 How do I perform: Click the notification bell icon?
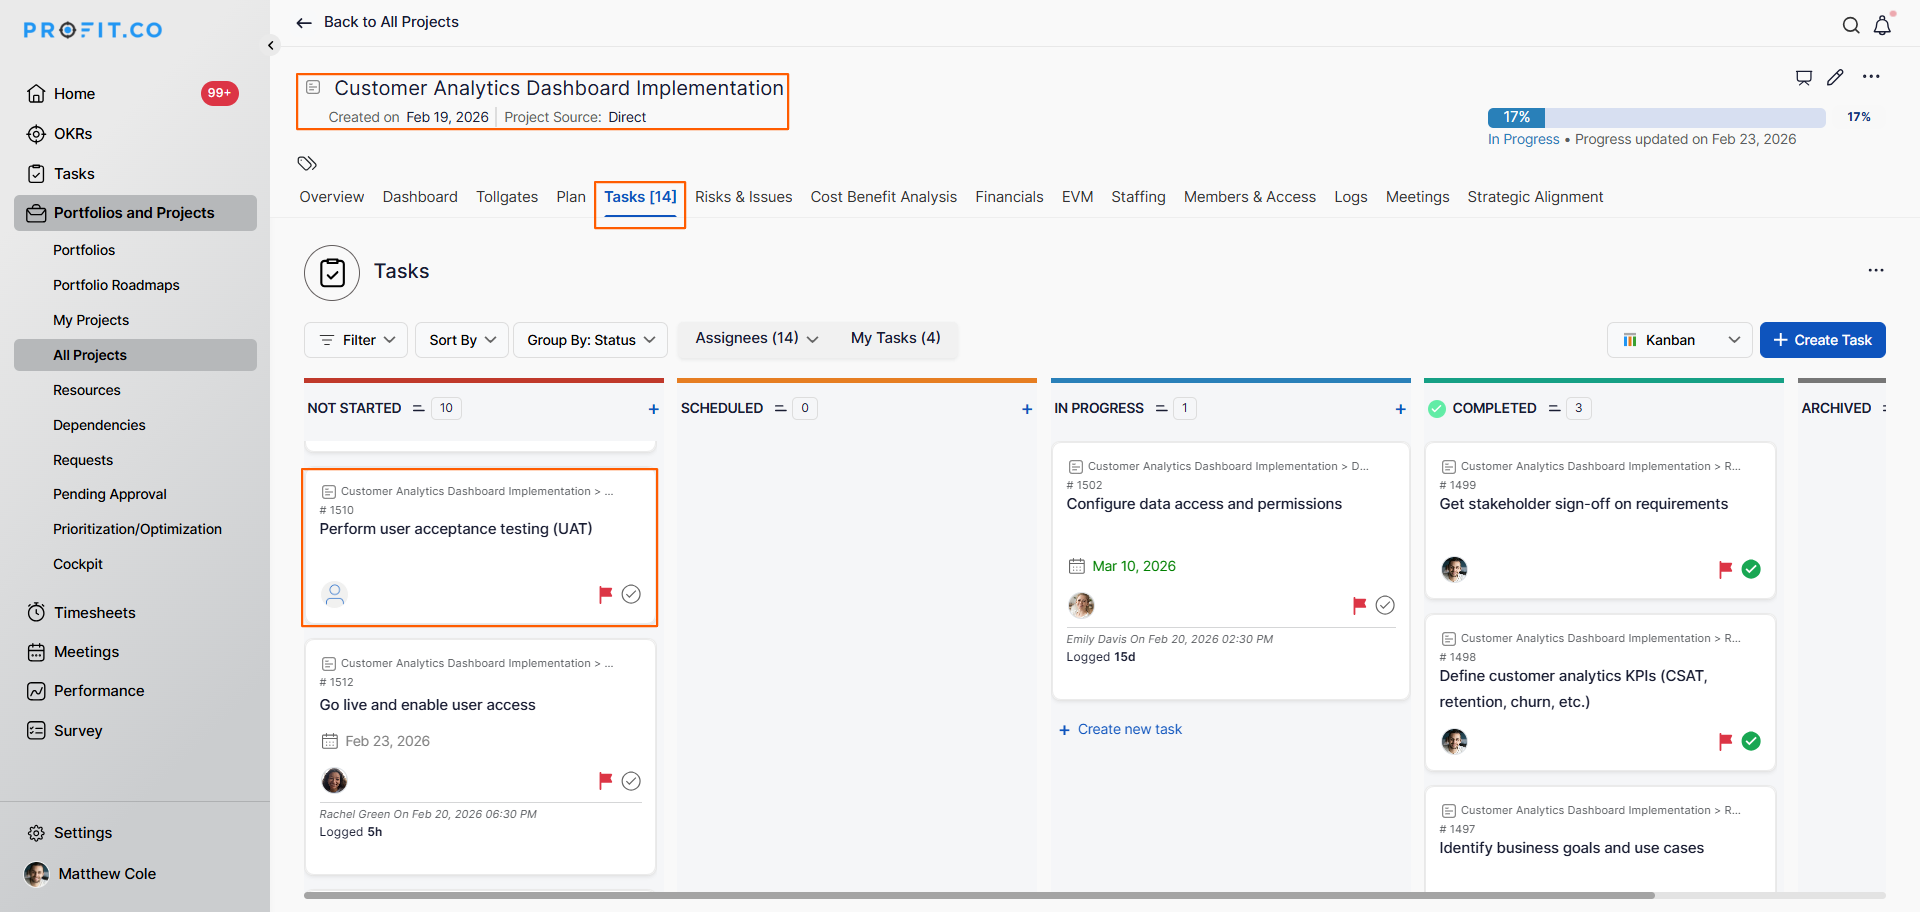point(1882,26)
